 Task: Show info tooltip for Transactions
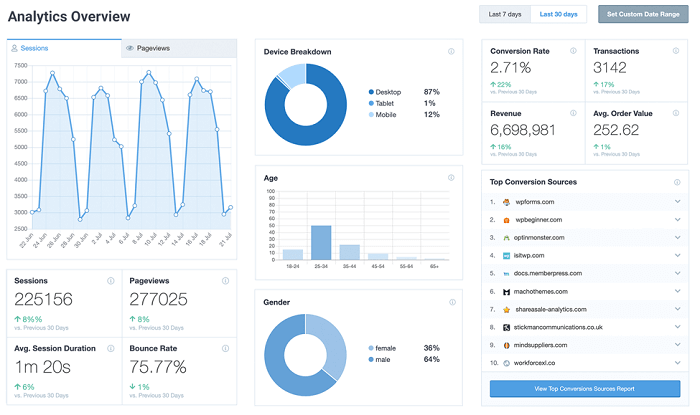click(x=676, y=51)
